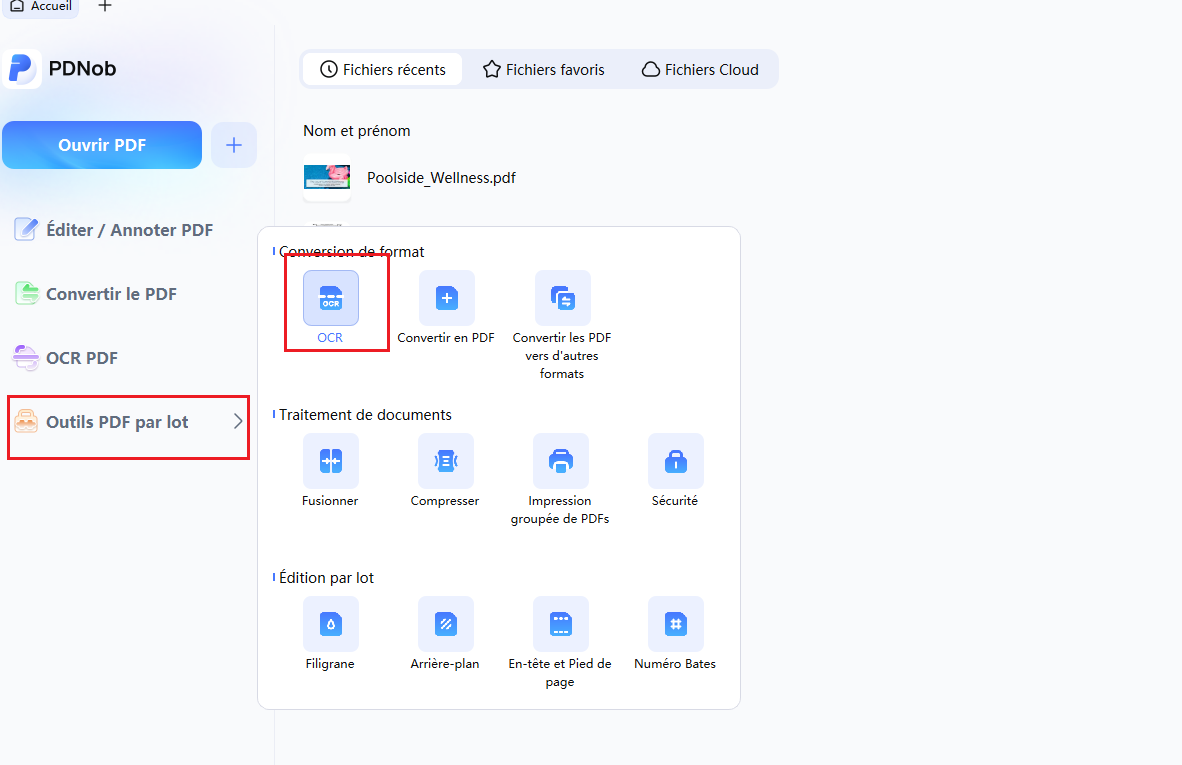Switch to the Fichiers favoris tab
This screenshot has width=1182, height=765.
coord(544,69)
